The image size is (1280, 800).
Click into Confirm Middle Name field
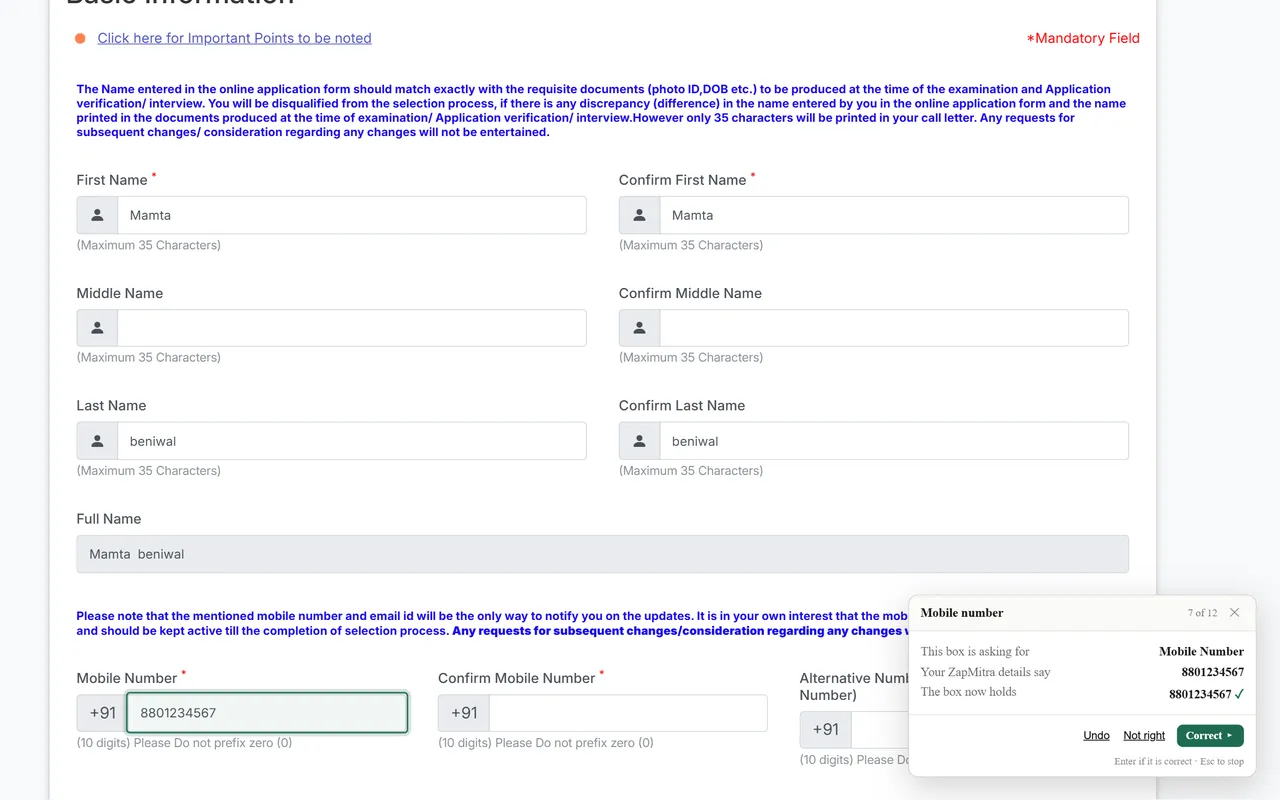pyautogui.click(x=894, y=328)
